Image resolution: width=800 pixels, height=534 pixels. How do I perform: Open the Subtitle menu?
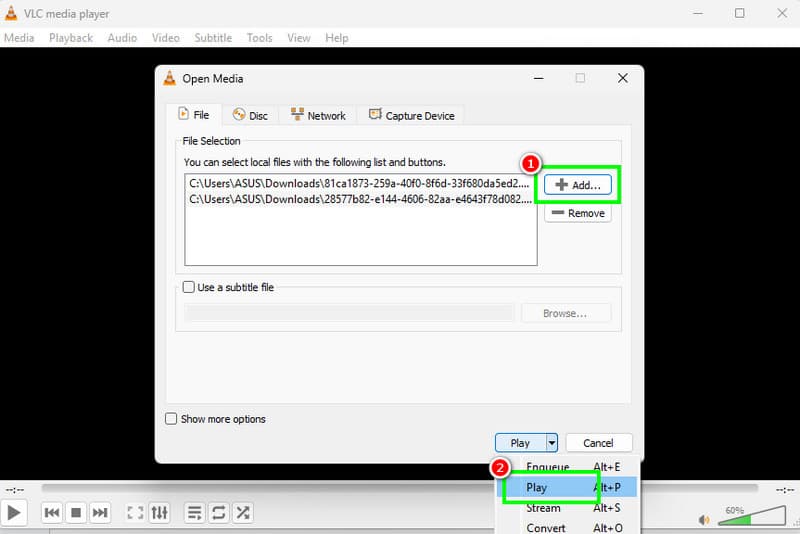click(x=213, y=38)
